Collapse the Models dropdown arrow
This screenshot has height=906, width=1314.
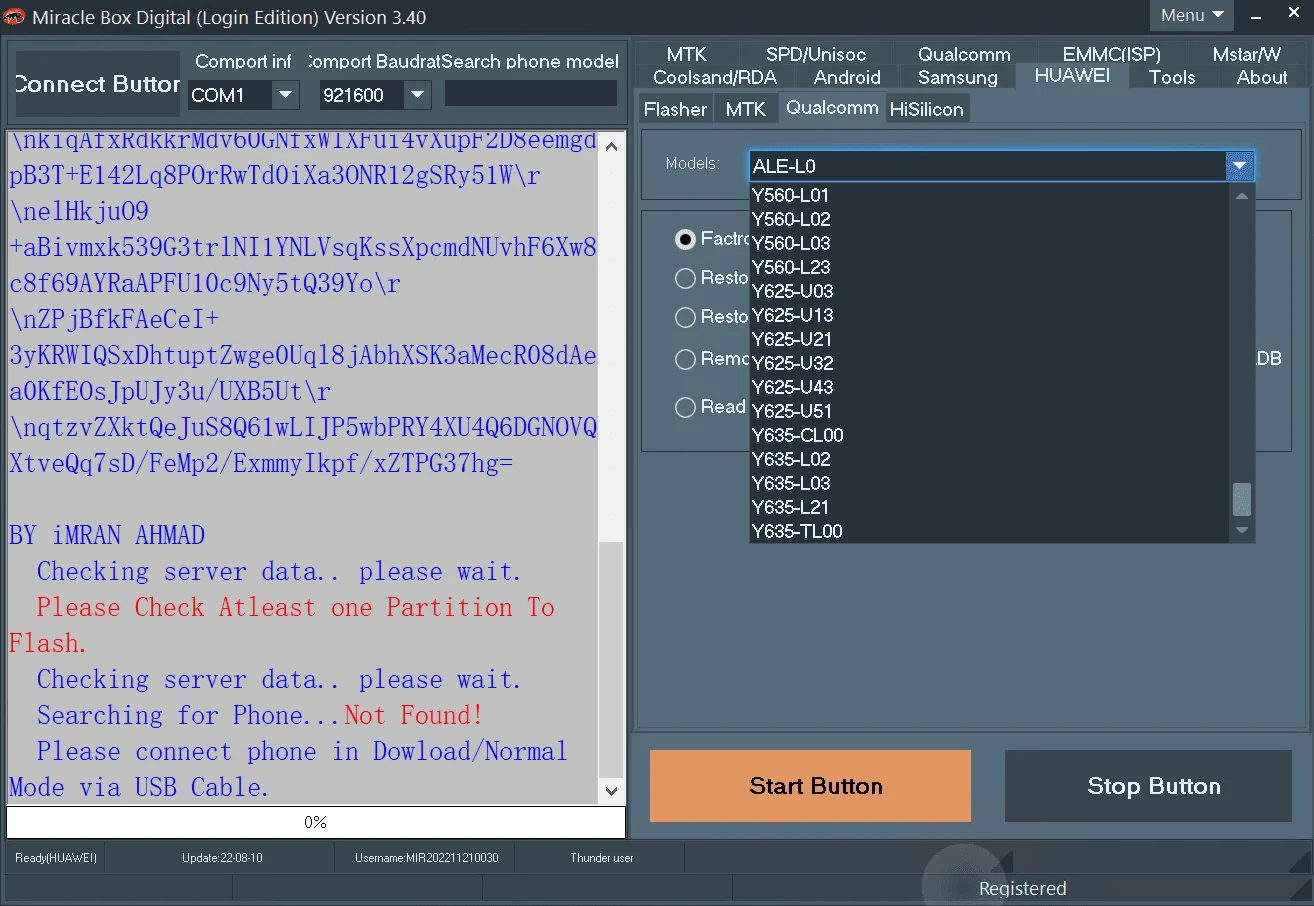pyautogui.click(x=1239, y=166)
